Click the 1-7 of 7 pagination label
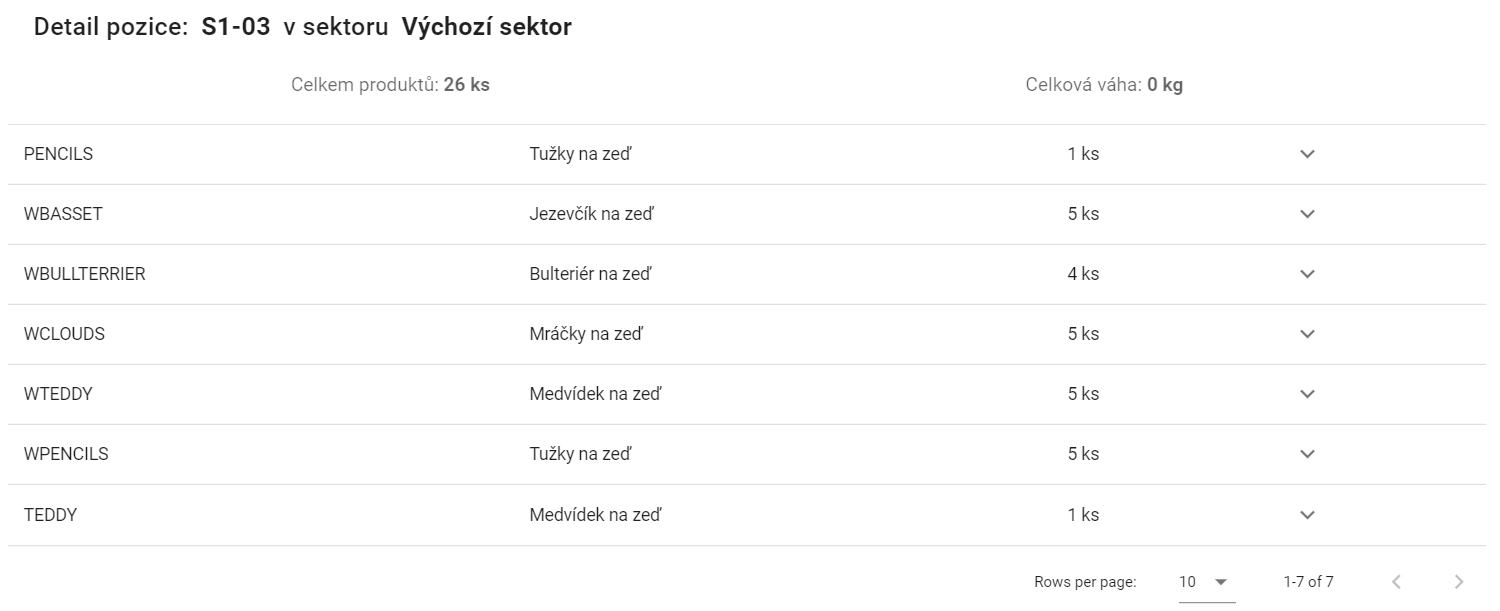1500x611 pixels. pyautogui.click(x=1308, y=582)
